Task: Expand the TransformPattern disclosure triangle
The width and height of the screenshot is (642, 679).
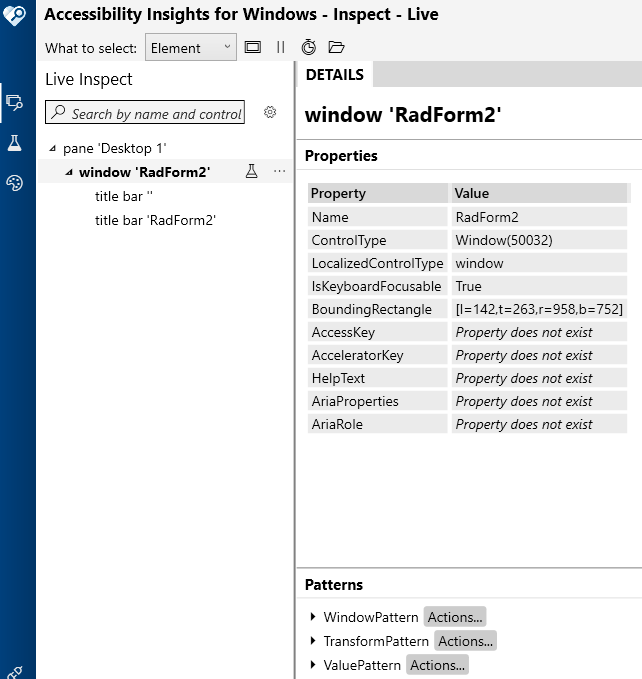Action: click(313, 640)
